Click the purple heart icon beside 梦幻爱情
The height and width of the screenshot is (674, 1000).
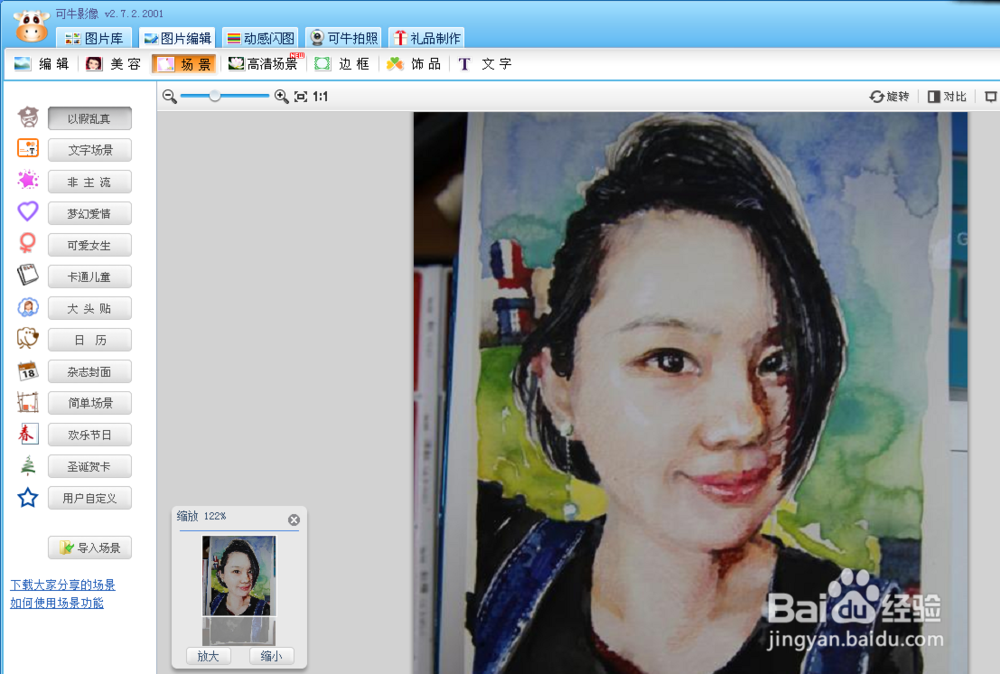click(28, 211)
